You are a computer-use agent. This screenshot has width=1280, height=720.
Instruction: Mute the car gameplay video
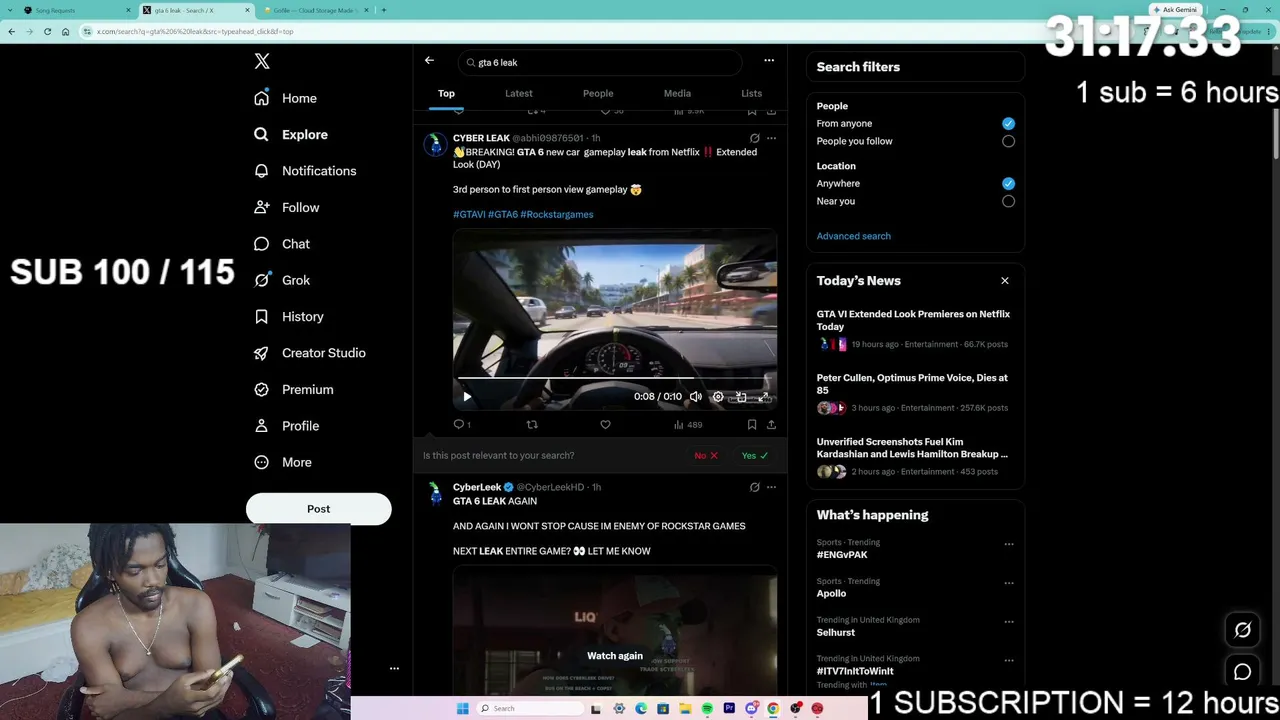[x=695, y=397]
